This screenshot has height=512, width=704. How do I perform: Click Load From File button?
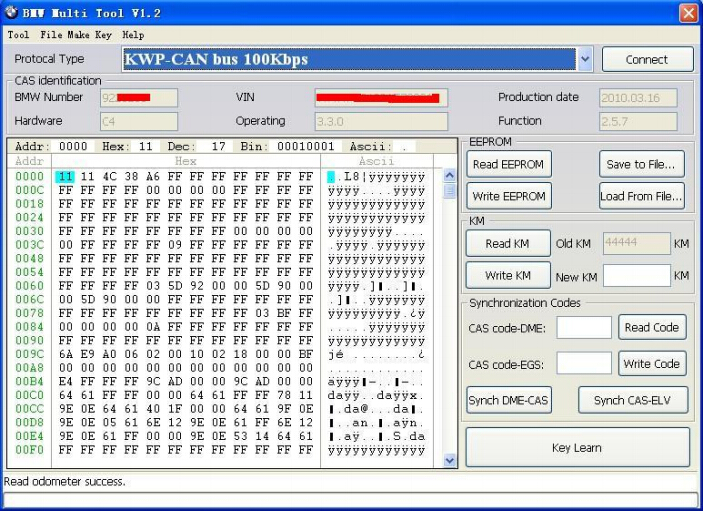coord(641,196)
